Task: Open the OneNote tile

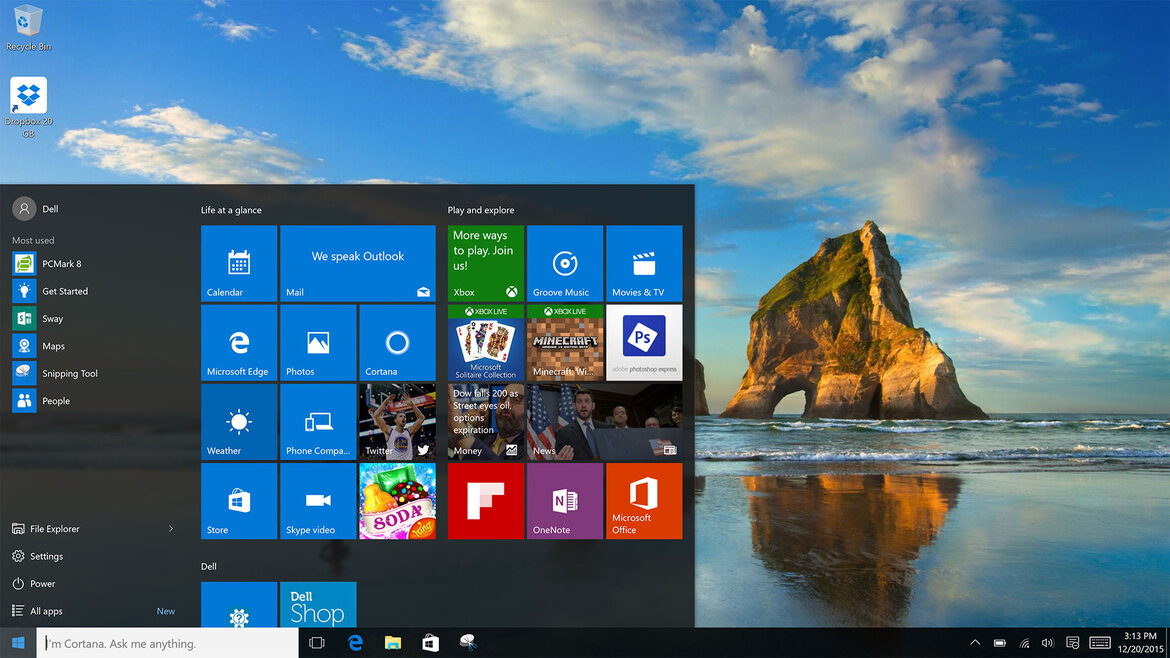Action: click(x=565, y=501)
